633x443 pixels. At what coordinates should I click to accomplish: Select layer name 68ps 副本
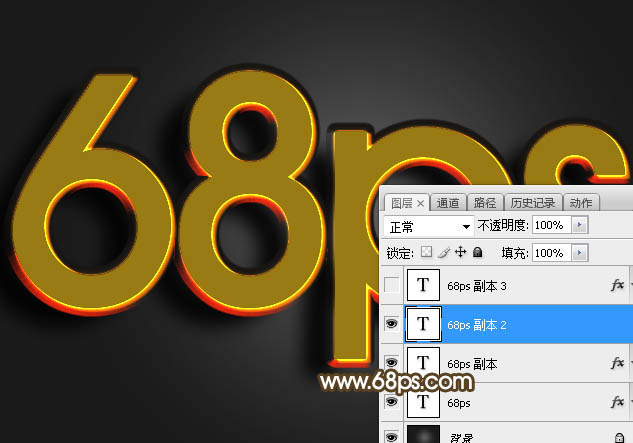pyautogui.click(x=472, y=364)
